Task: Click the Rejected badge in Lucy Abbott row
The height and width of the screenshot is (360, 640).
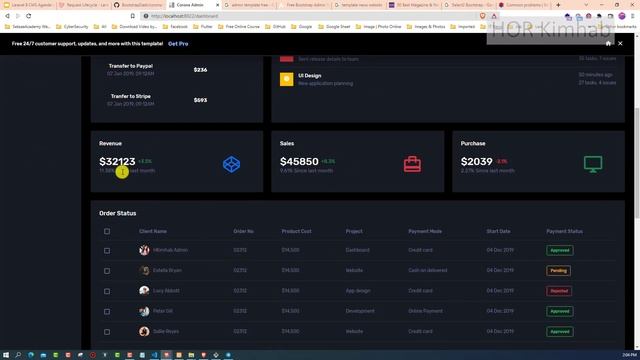Action: click(x=559, y=291)
